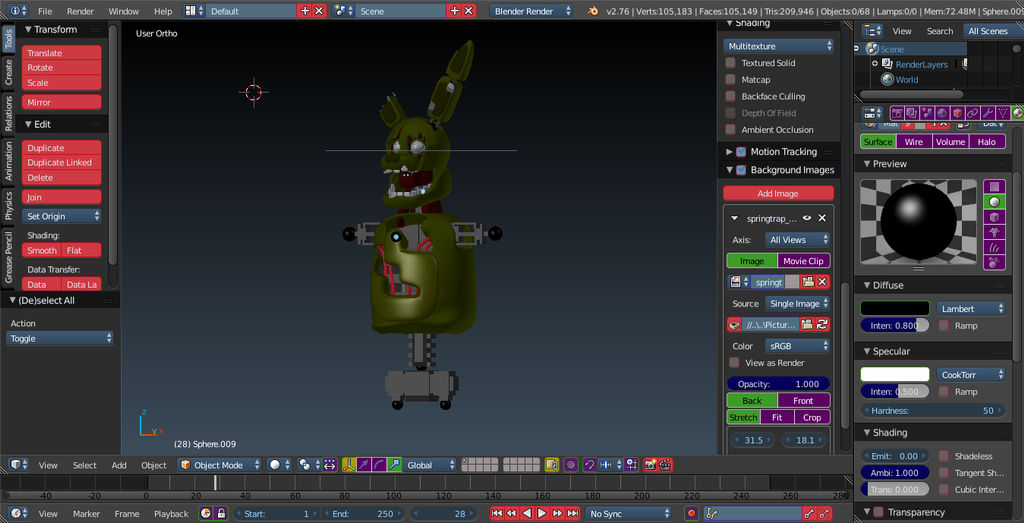Open Set Origin dropdown
The image size is (1024, 523).
(x=61, y=215)
